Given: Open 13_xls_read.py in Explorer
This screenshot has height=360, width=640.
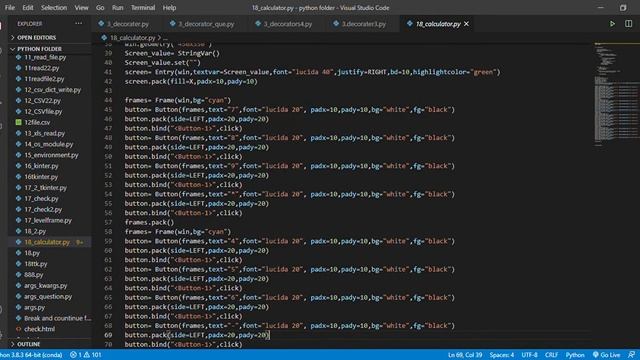Looking at the screenshot, I should click(44, 133).
